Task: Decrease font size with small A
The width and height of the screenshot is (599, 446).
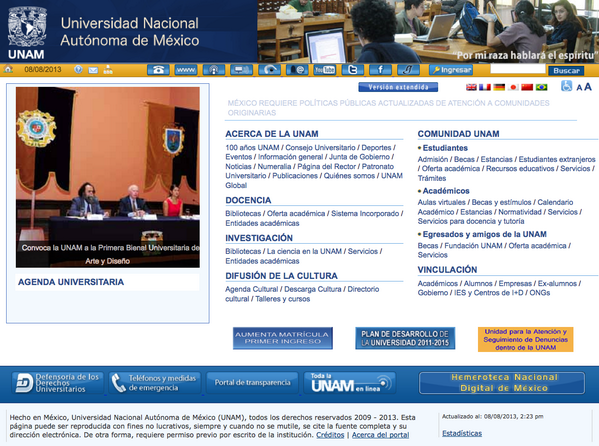Action: 579,88
